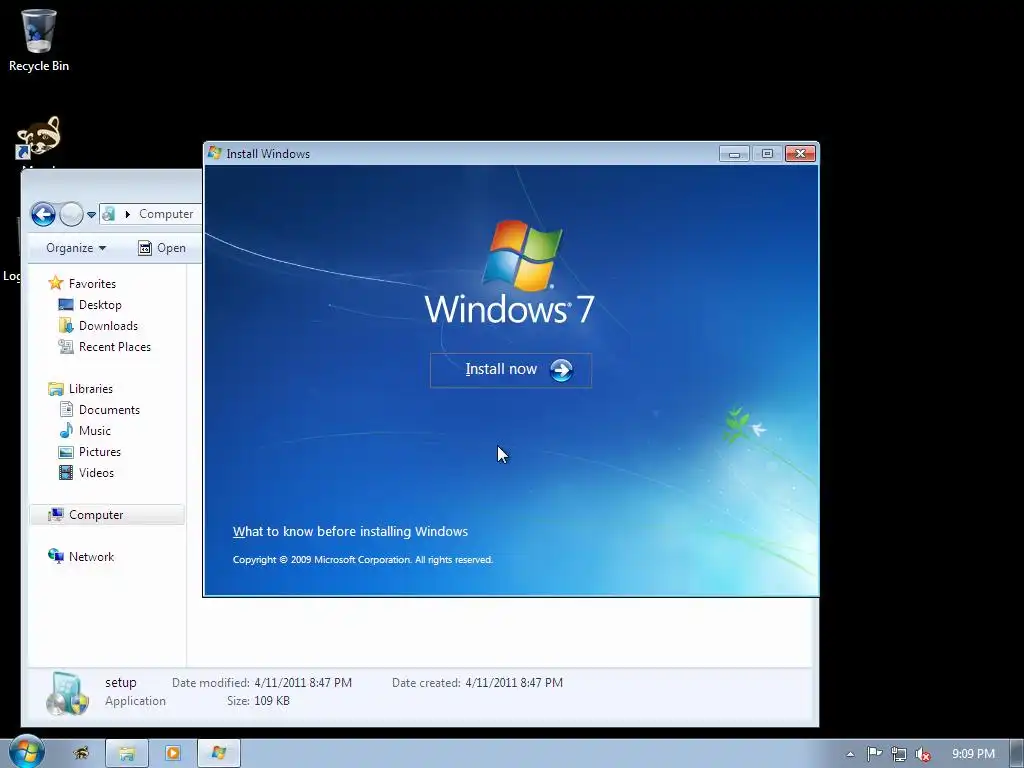Click the setup file name in details pane

click(x=121, y=682)
